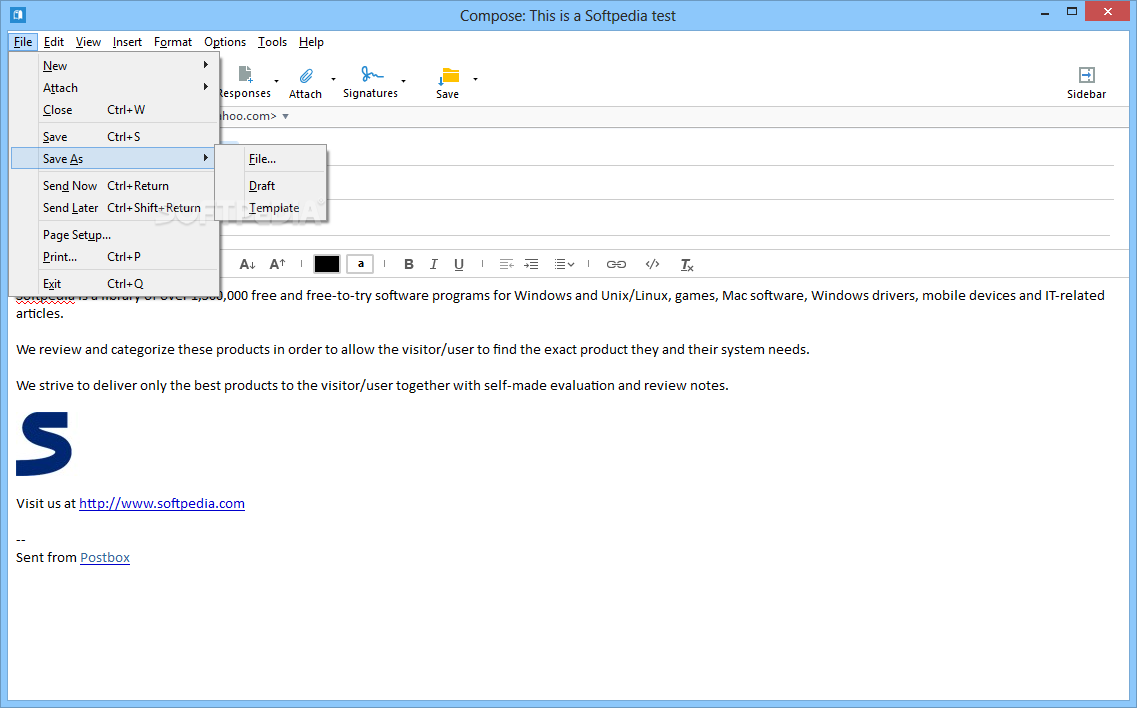Open the Tools menu
This screenshot has height=708, width=1137.
[x=273, y=42]
